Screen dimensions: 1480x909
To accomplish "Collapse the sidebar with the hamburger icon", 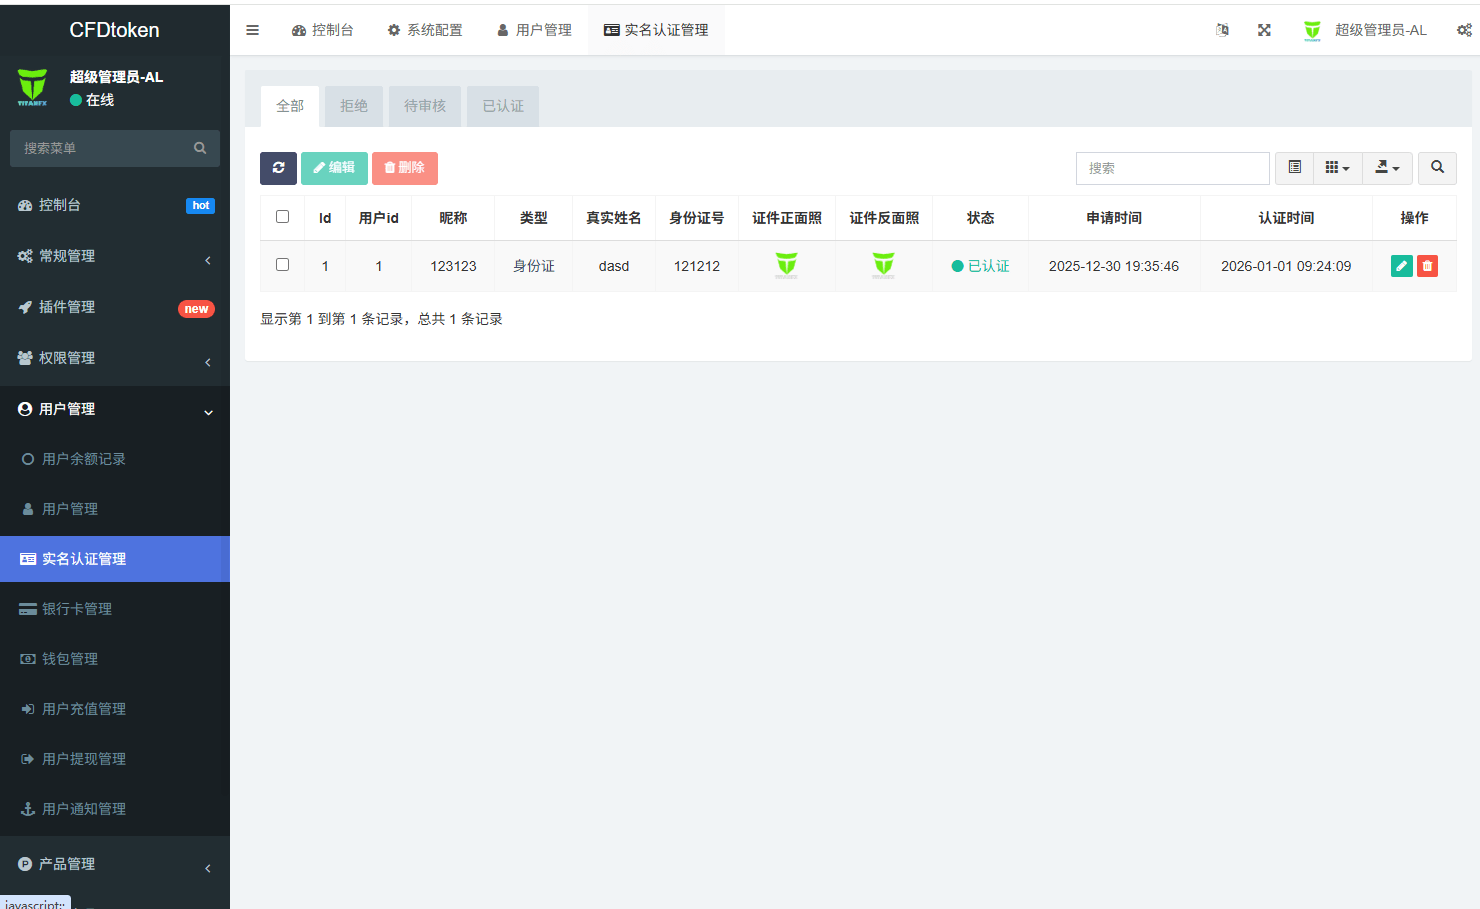I will click(x=252, y=29).
